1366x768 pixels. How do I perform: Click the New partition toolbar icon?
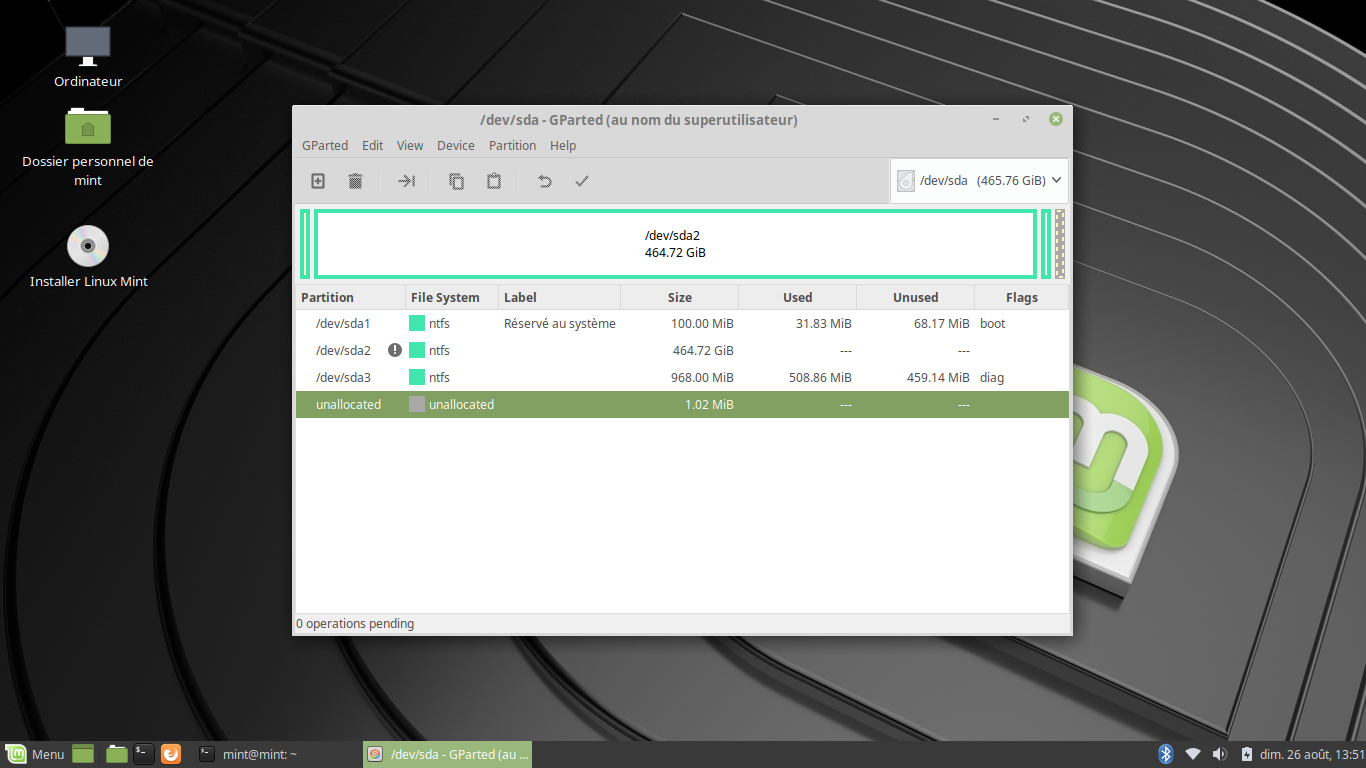pos(318,181)
